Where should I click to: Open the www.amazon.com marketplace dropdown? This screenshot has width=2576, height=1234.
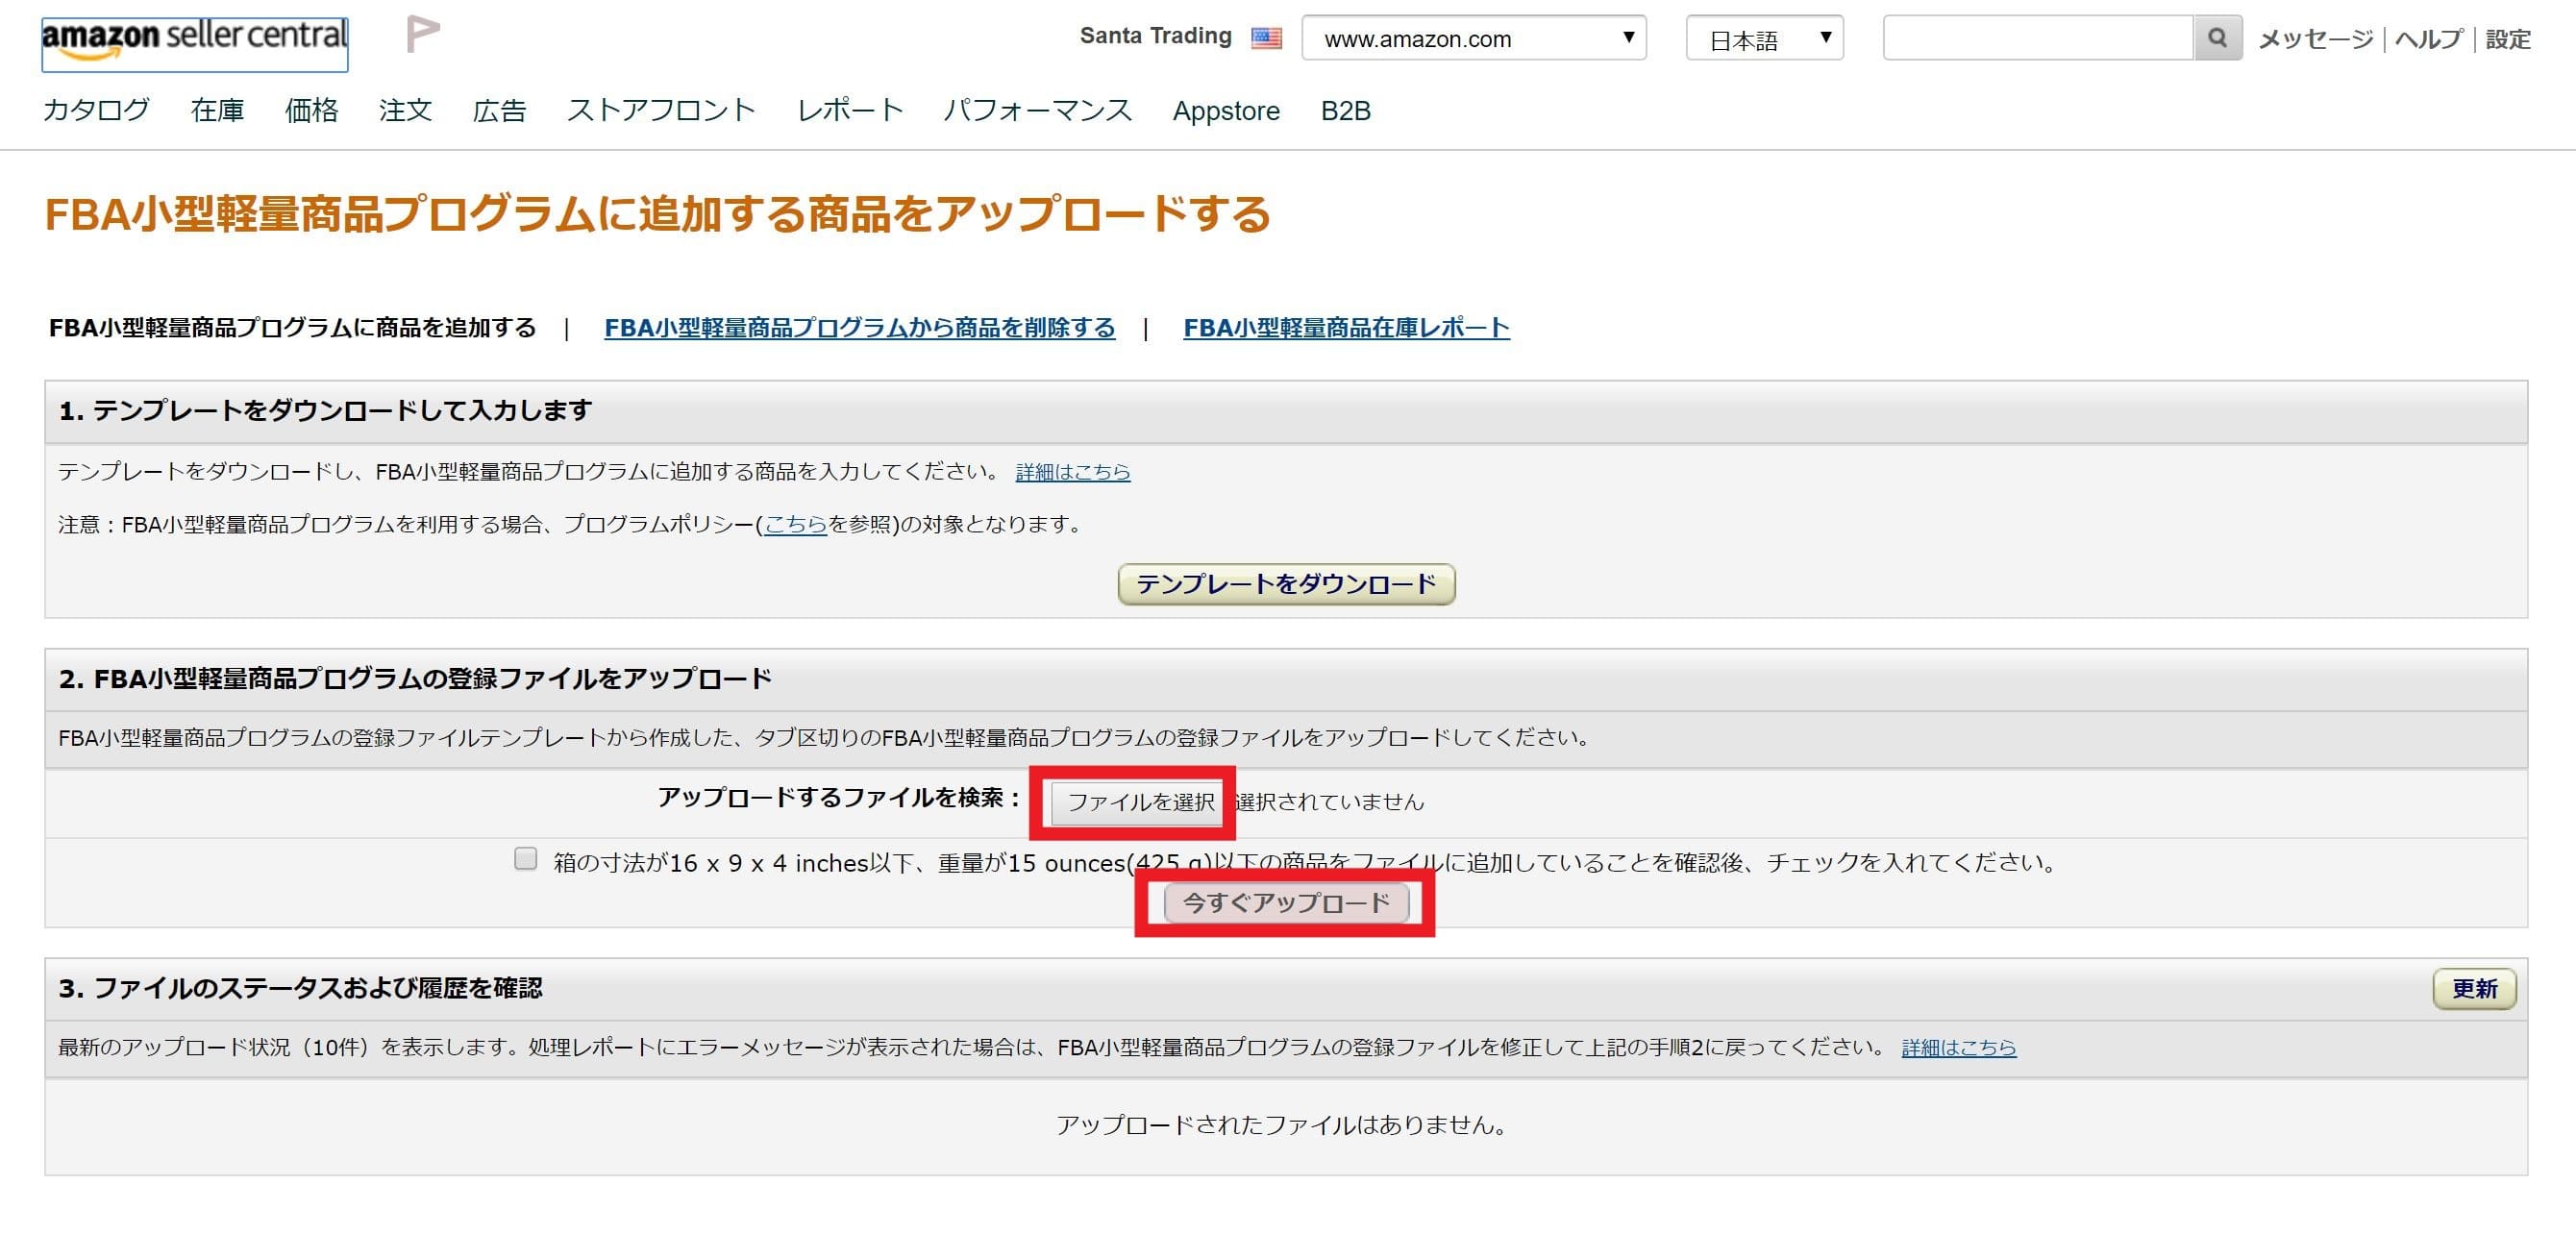(1474, 38)
